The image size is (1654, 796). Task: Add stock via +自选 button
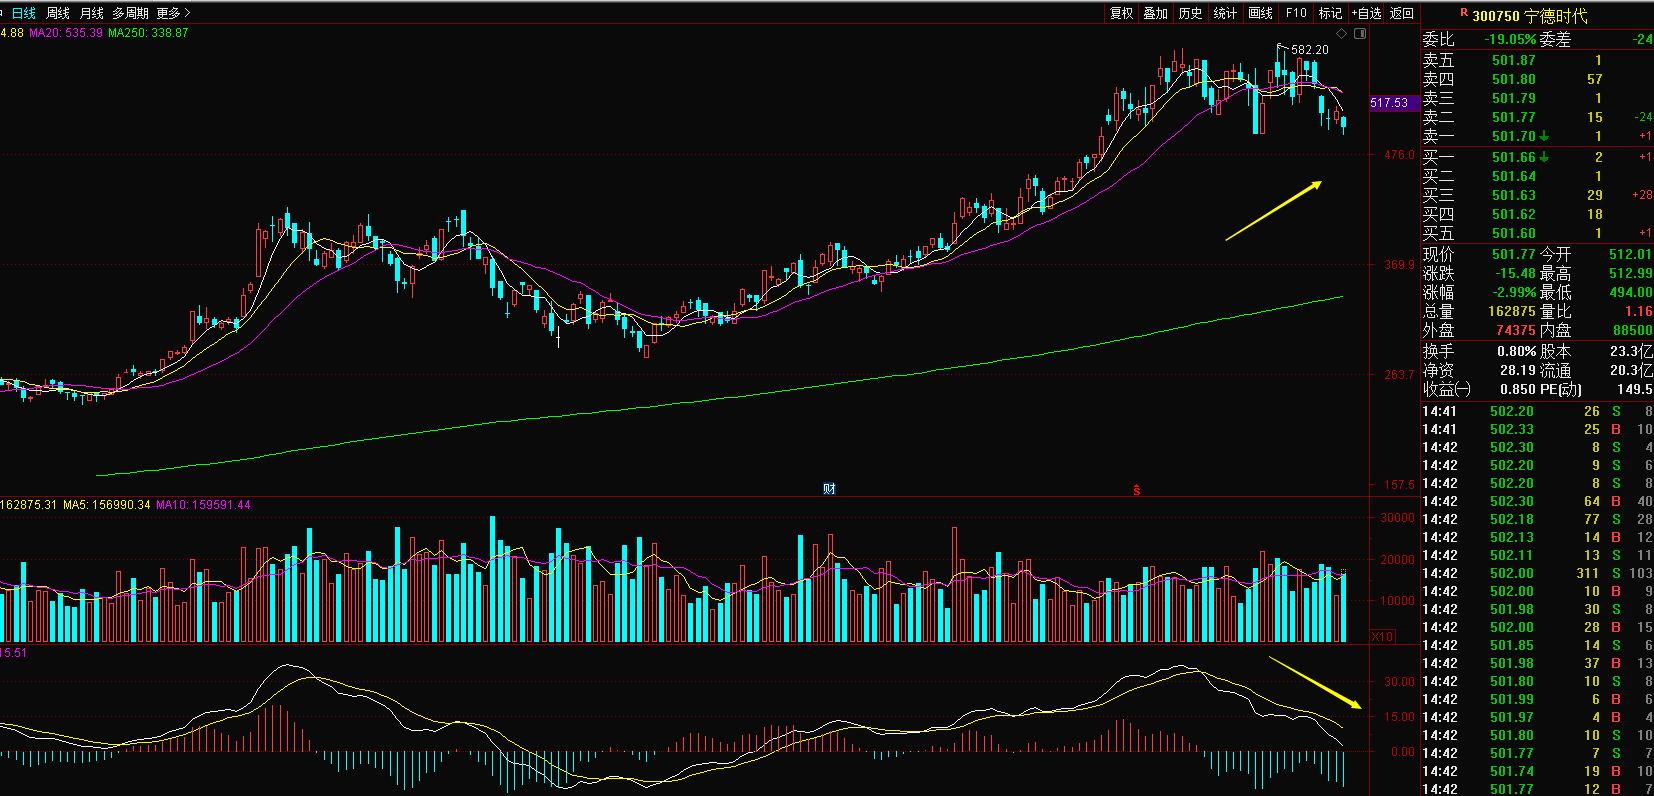[x=1367, y=13]
